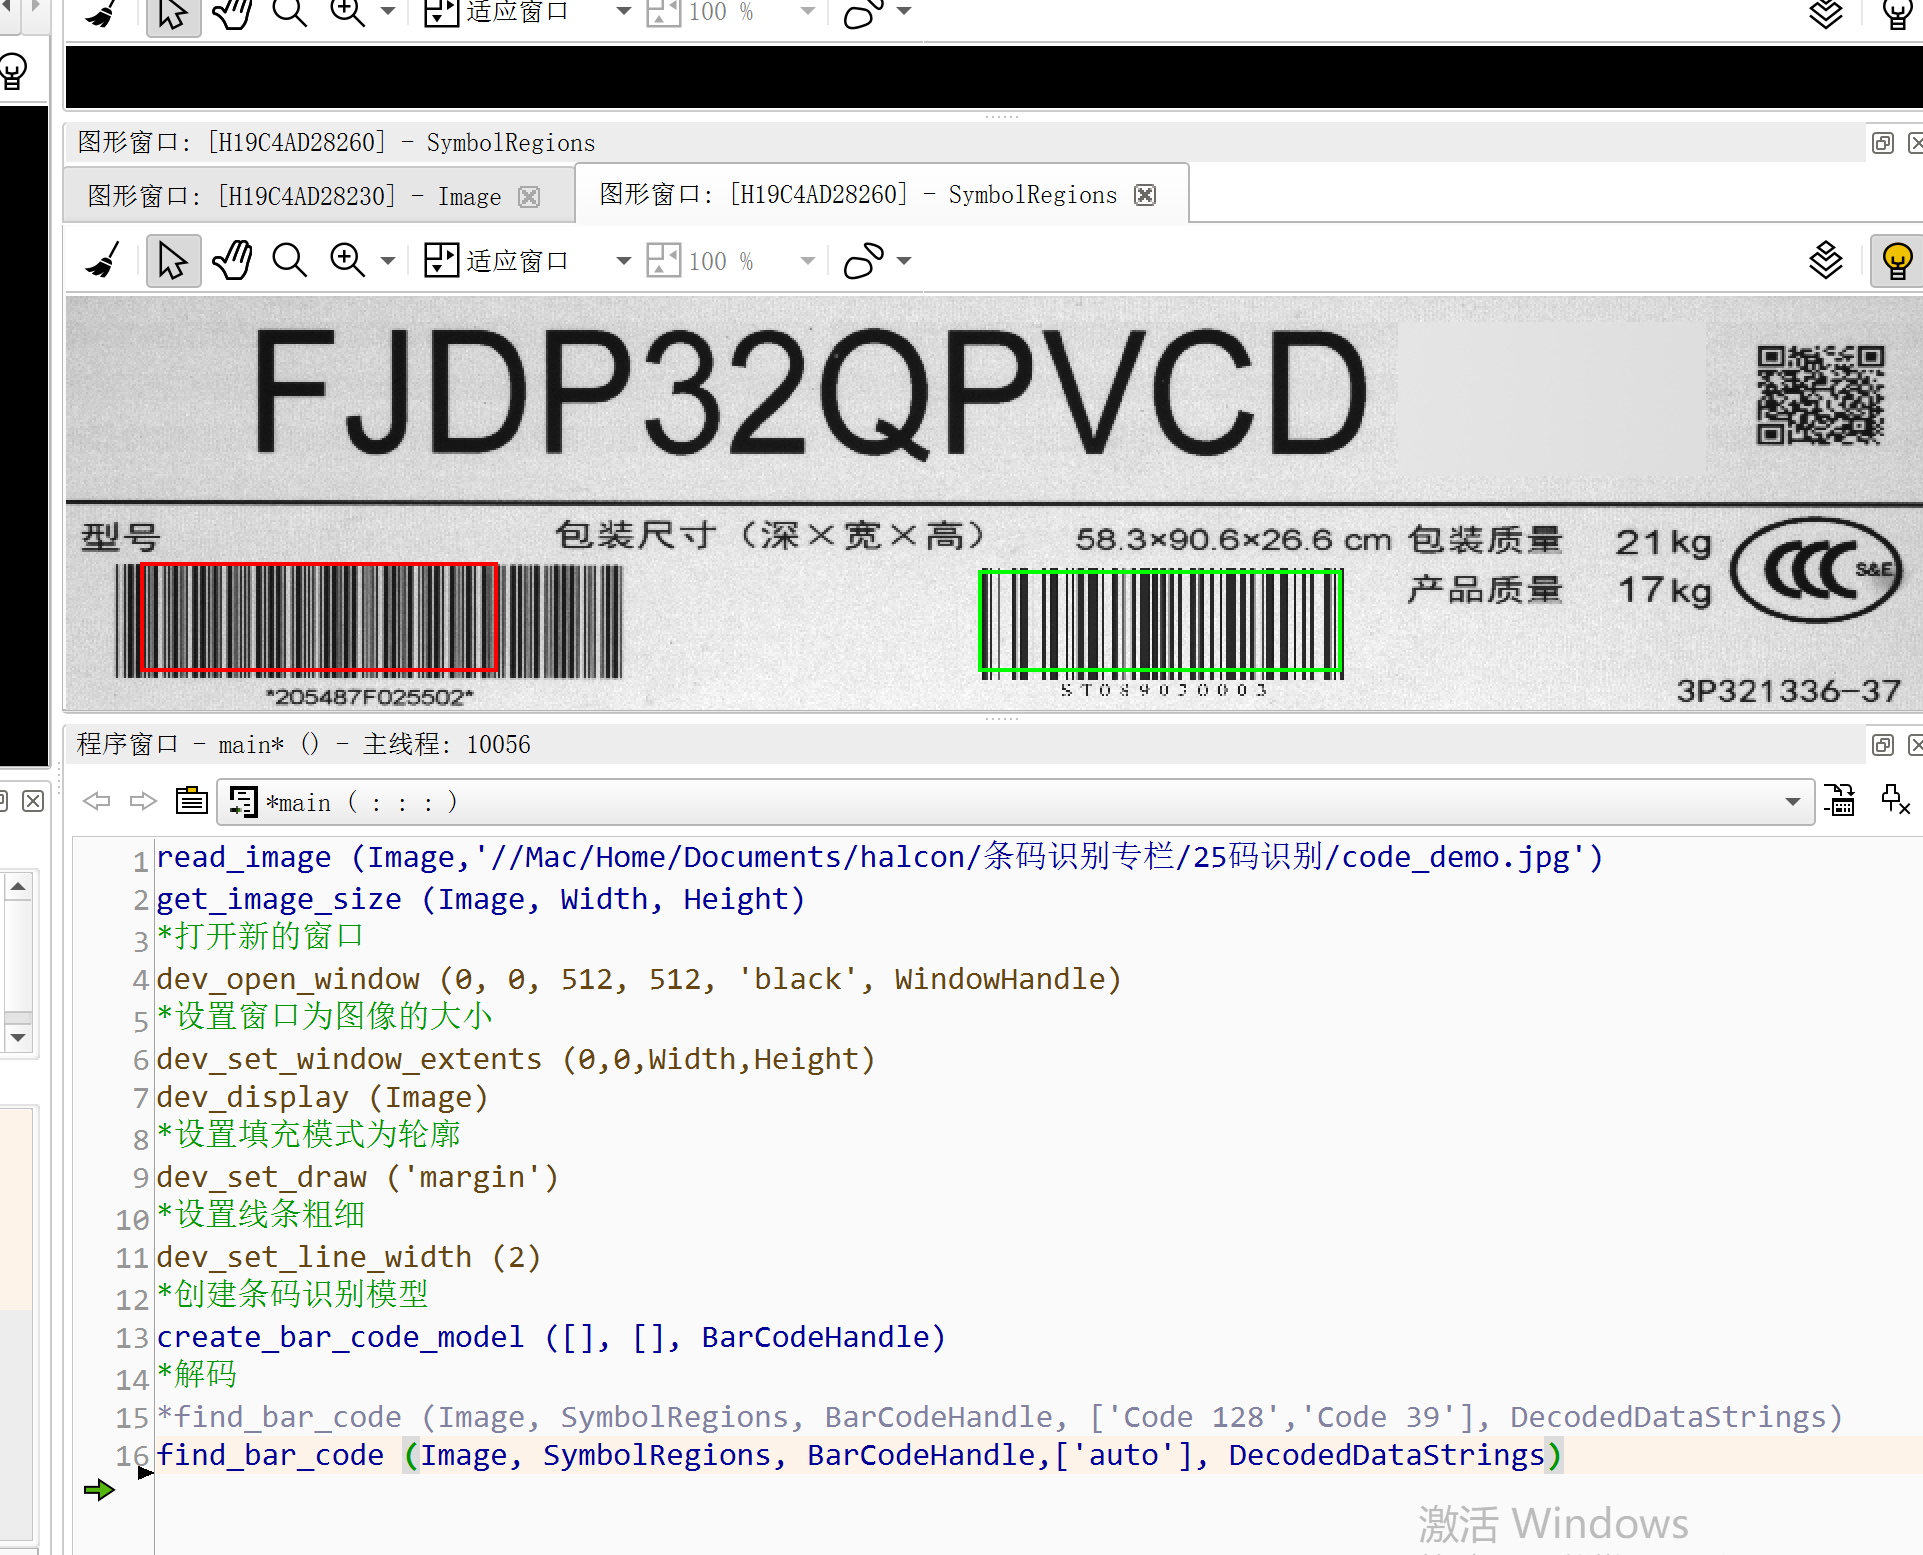Click the up arrow of the left scrollbar
The height and width of the screenshot is (1555, 1923).
[x=18, y=884]
